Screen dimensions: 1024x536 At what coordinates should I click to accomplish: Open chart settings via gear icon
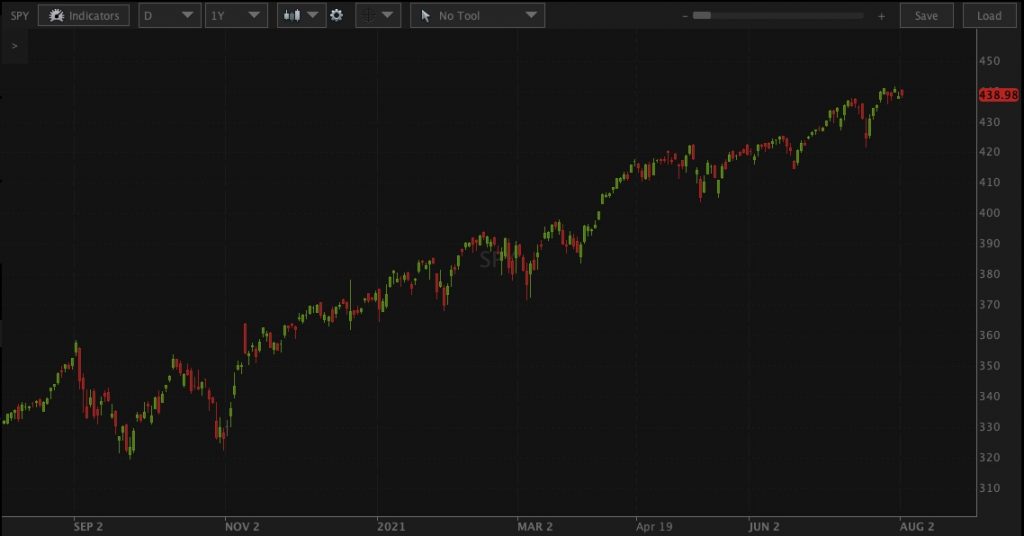tap(337, 16)
